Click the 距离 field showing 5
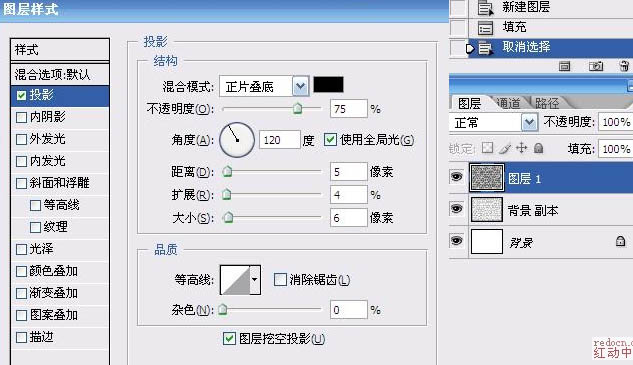Viewport: 633px width, 365px height. pos(349,172)
